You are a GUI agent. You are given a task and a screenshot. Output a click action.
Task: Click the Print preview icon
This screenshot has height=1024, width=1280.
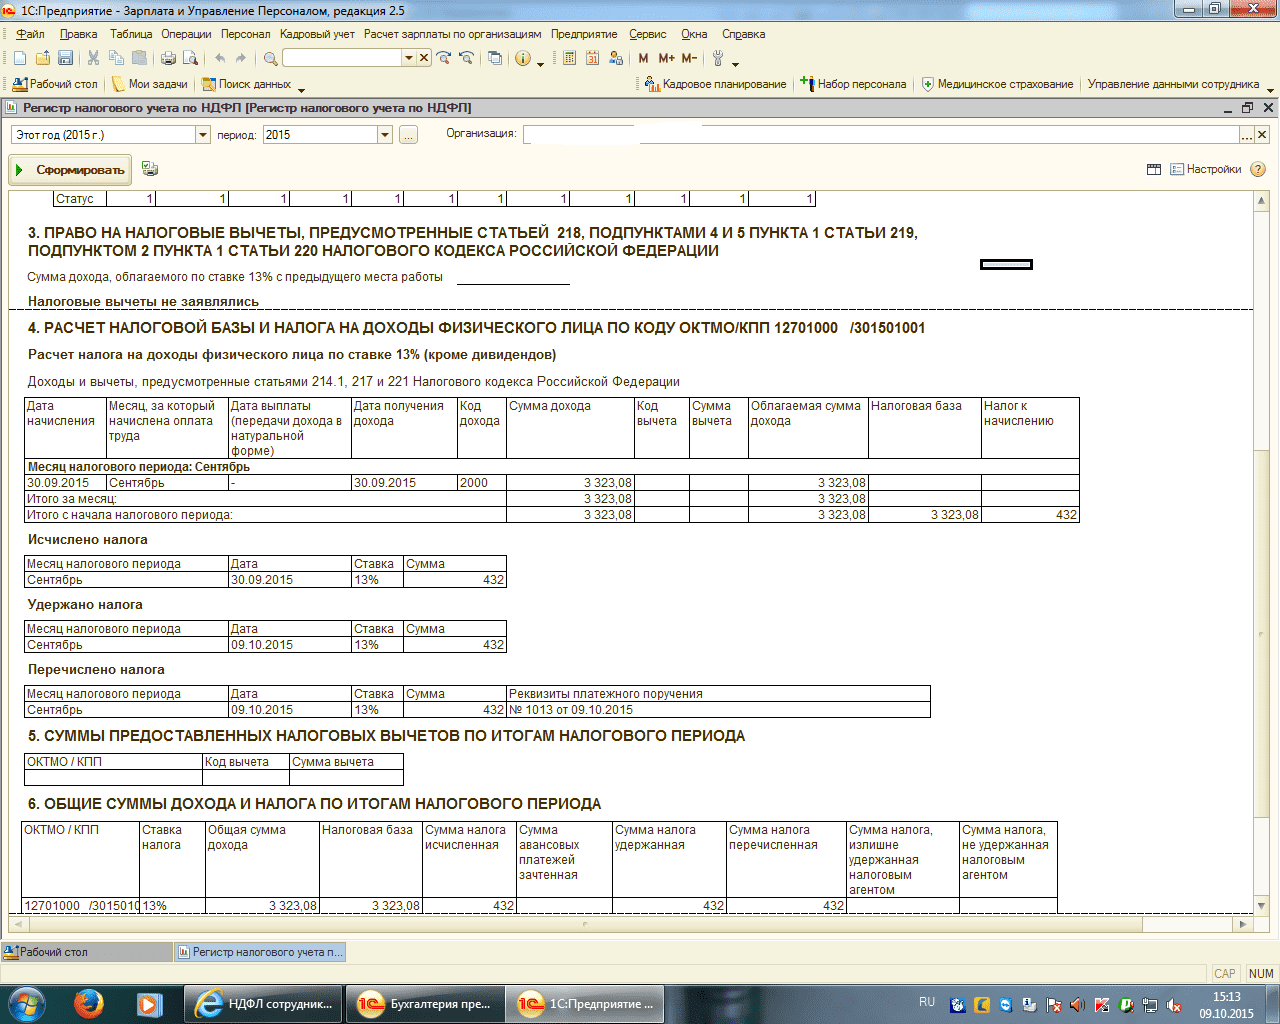pyautogui.click(x=190, y=58)
